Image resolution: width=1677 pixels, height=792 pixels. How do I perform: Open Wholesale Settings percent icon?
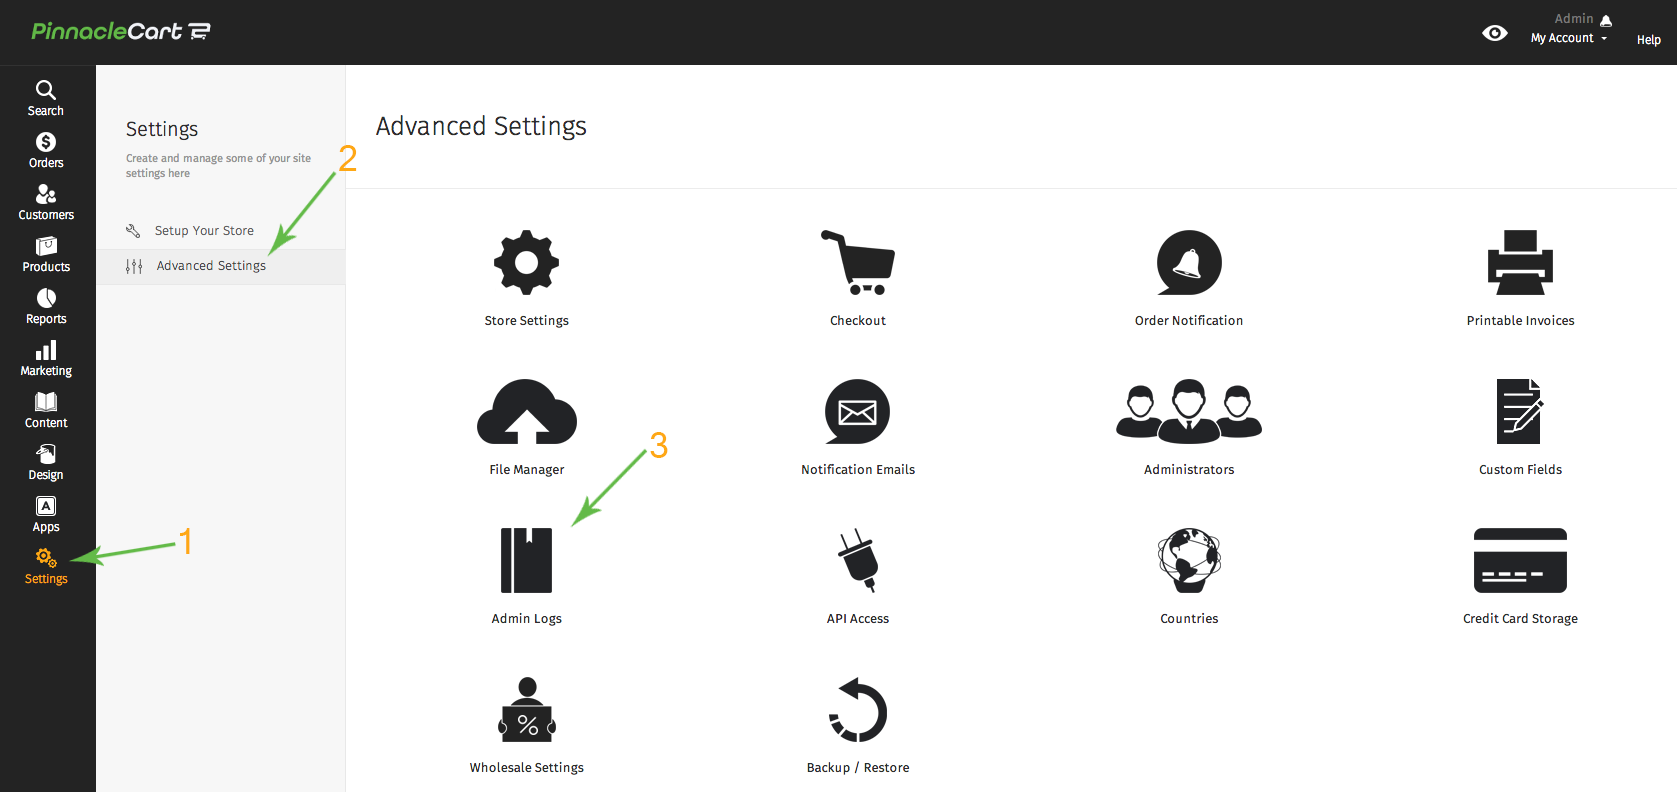click(x=527, y=709)
